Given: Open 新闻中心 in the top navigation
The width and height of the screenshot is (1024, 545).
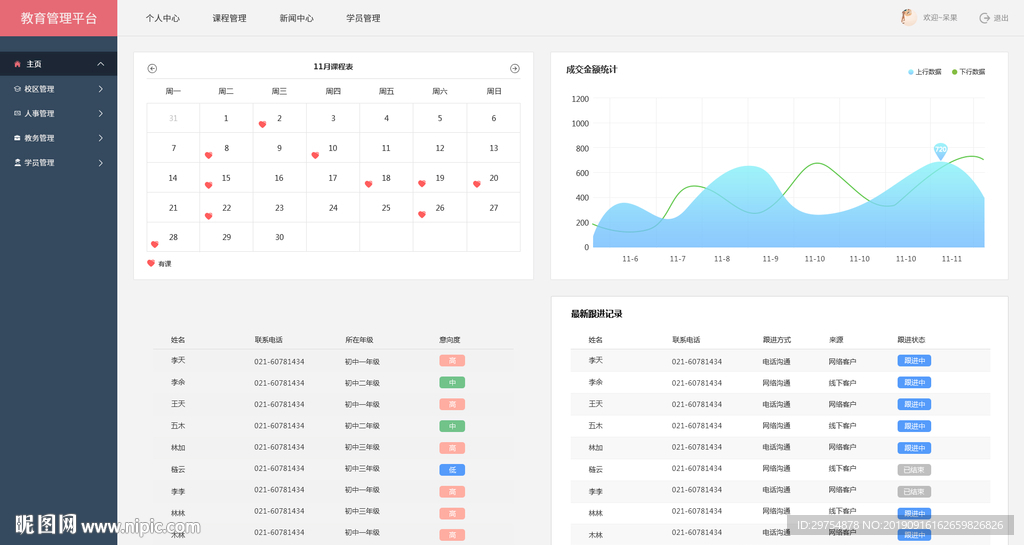Looking at the screenshot, I should pos(296,18).
